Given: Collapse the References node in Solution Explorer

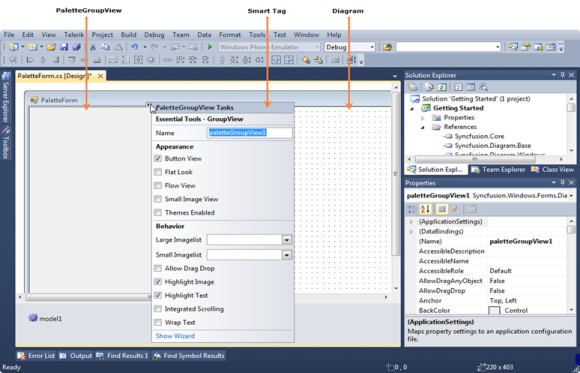Looking at the screenshot, I should [423, 127].
